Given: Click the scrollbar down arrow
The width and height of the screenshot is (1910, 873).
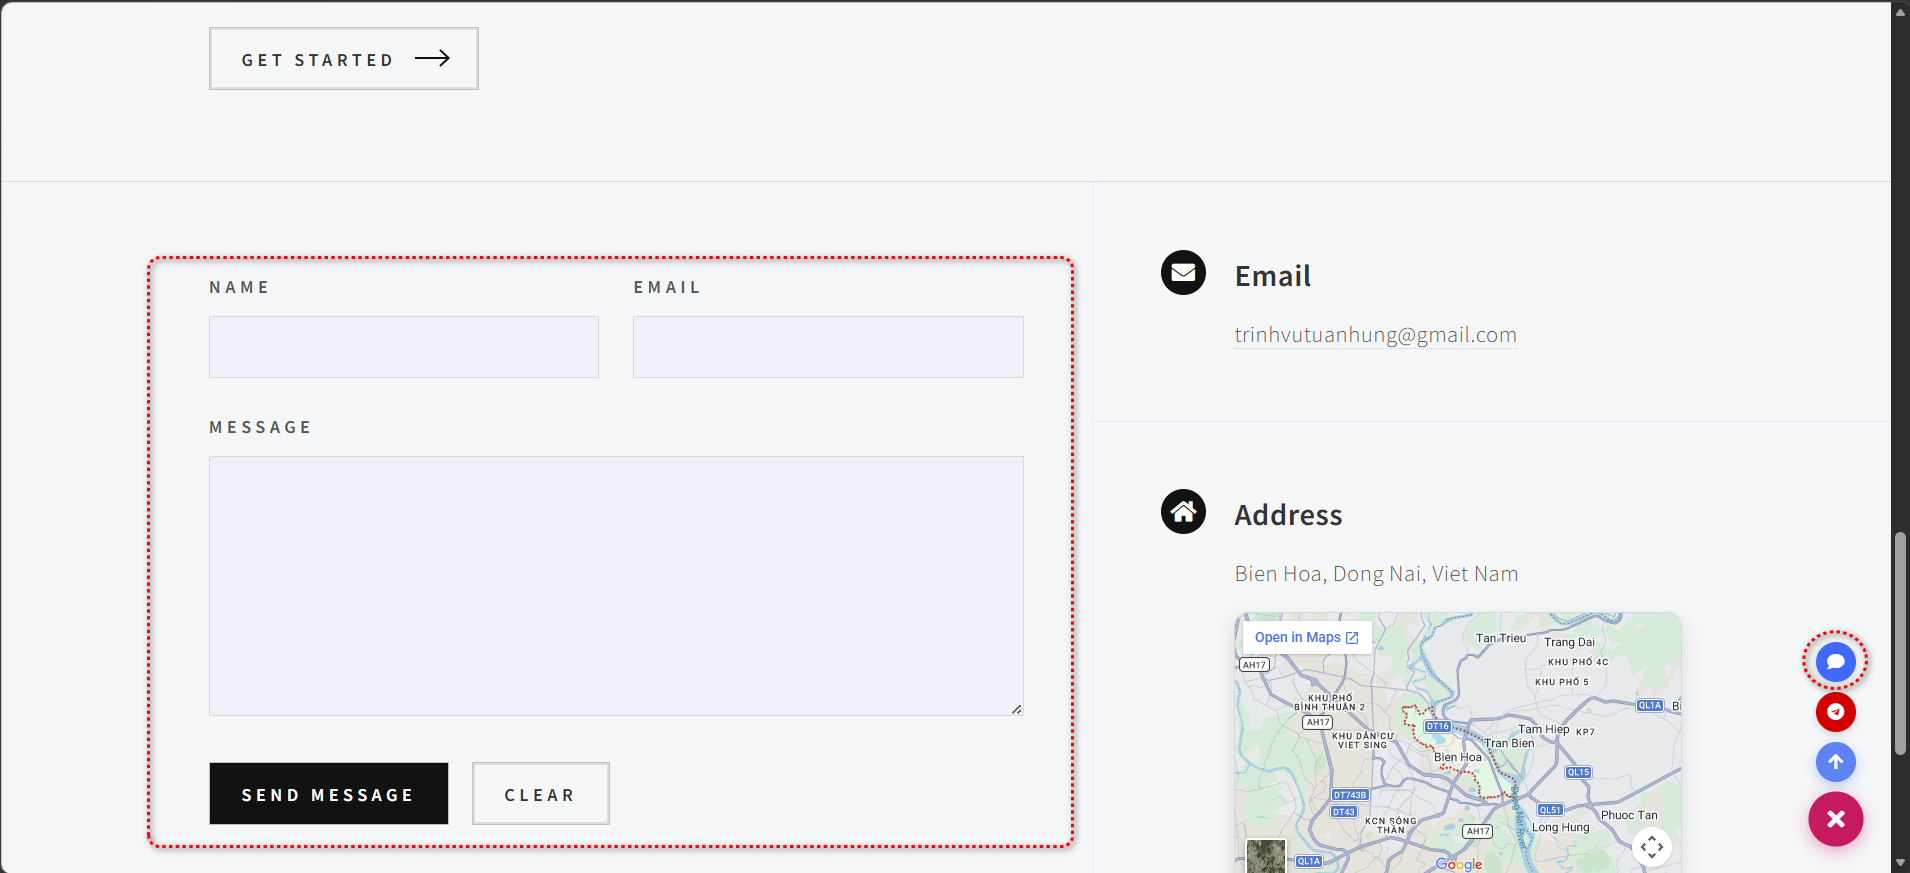Looking at the screenshot, I should [x=1900, y=863].
